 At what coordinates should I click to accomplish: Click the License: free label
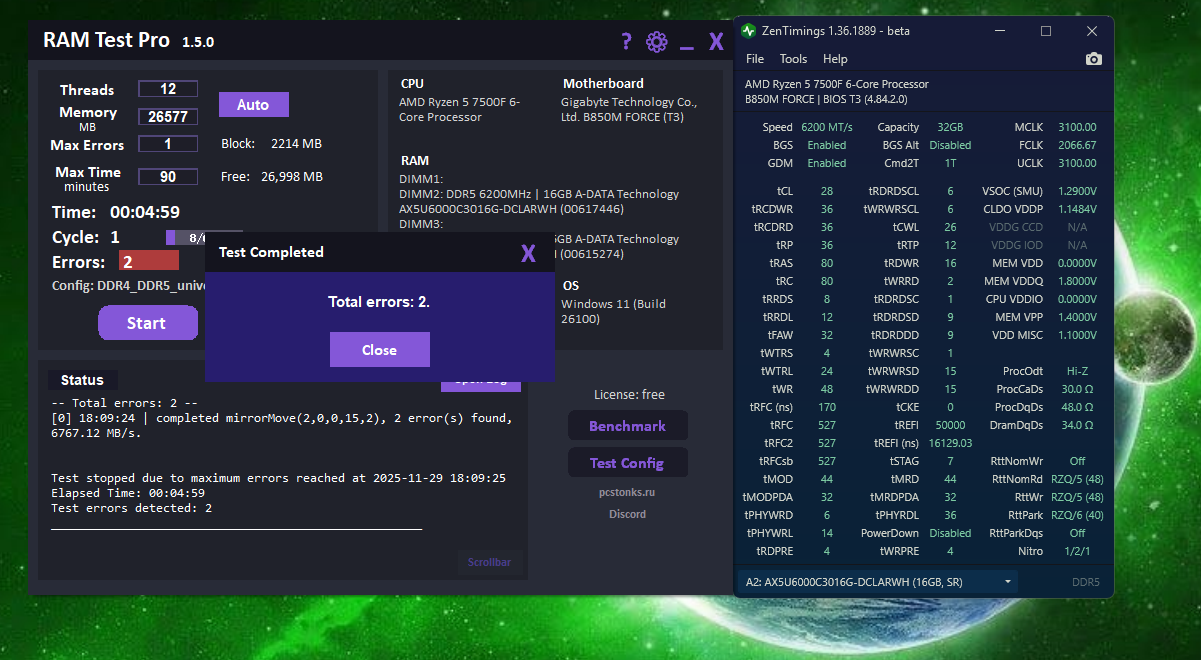(629, 395)
